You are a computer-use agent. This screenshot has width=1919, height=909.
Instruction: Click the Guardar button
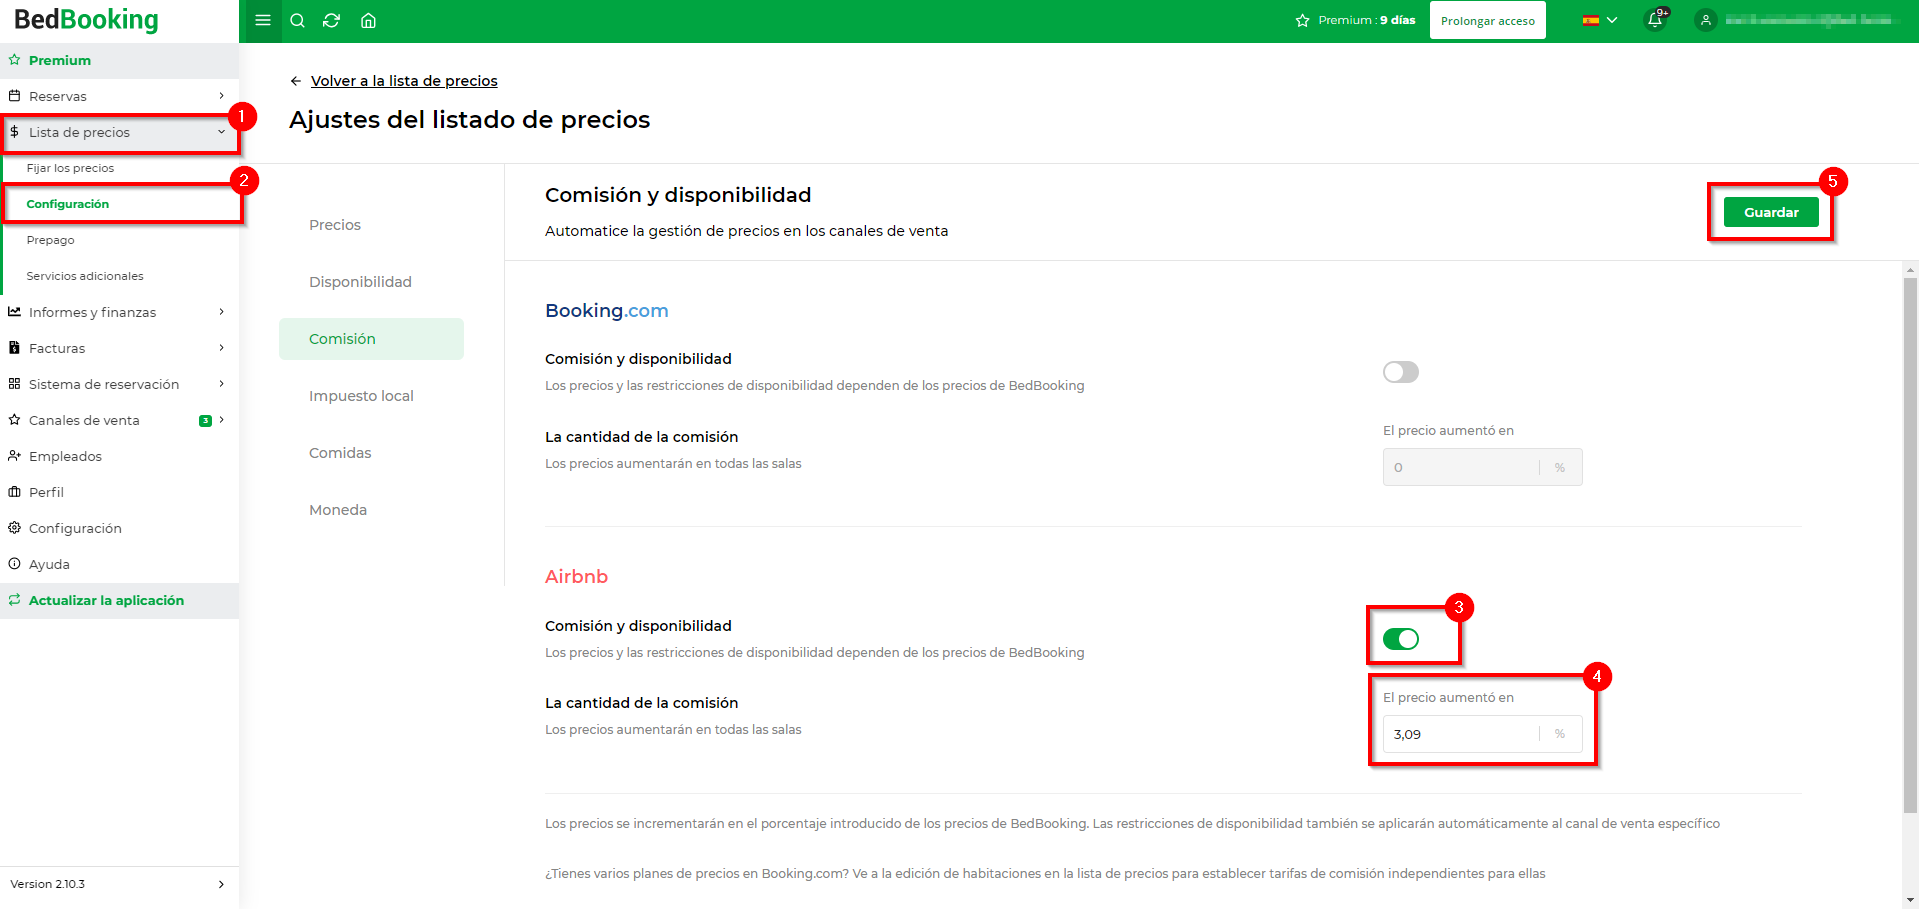(1771, 212)
